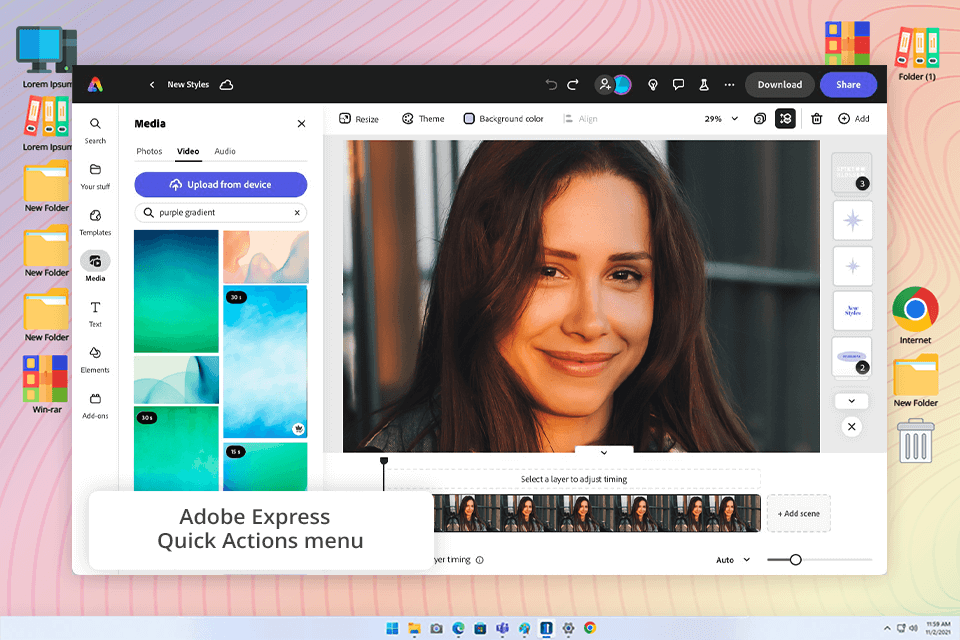Viewport: 960px width, 640px height.
Task: Click Upload from device button
Action: click(x=220, y=184)
